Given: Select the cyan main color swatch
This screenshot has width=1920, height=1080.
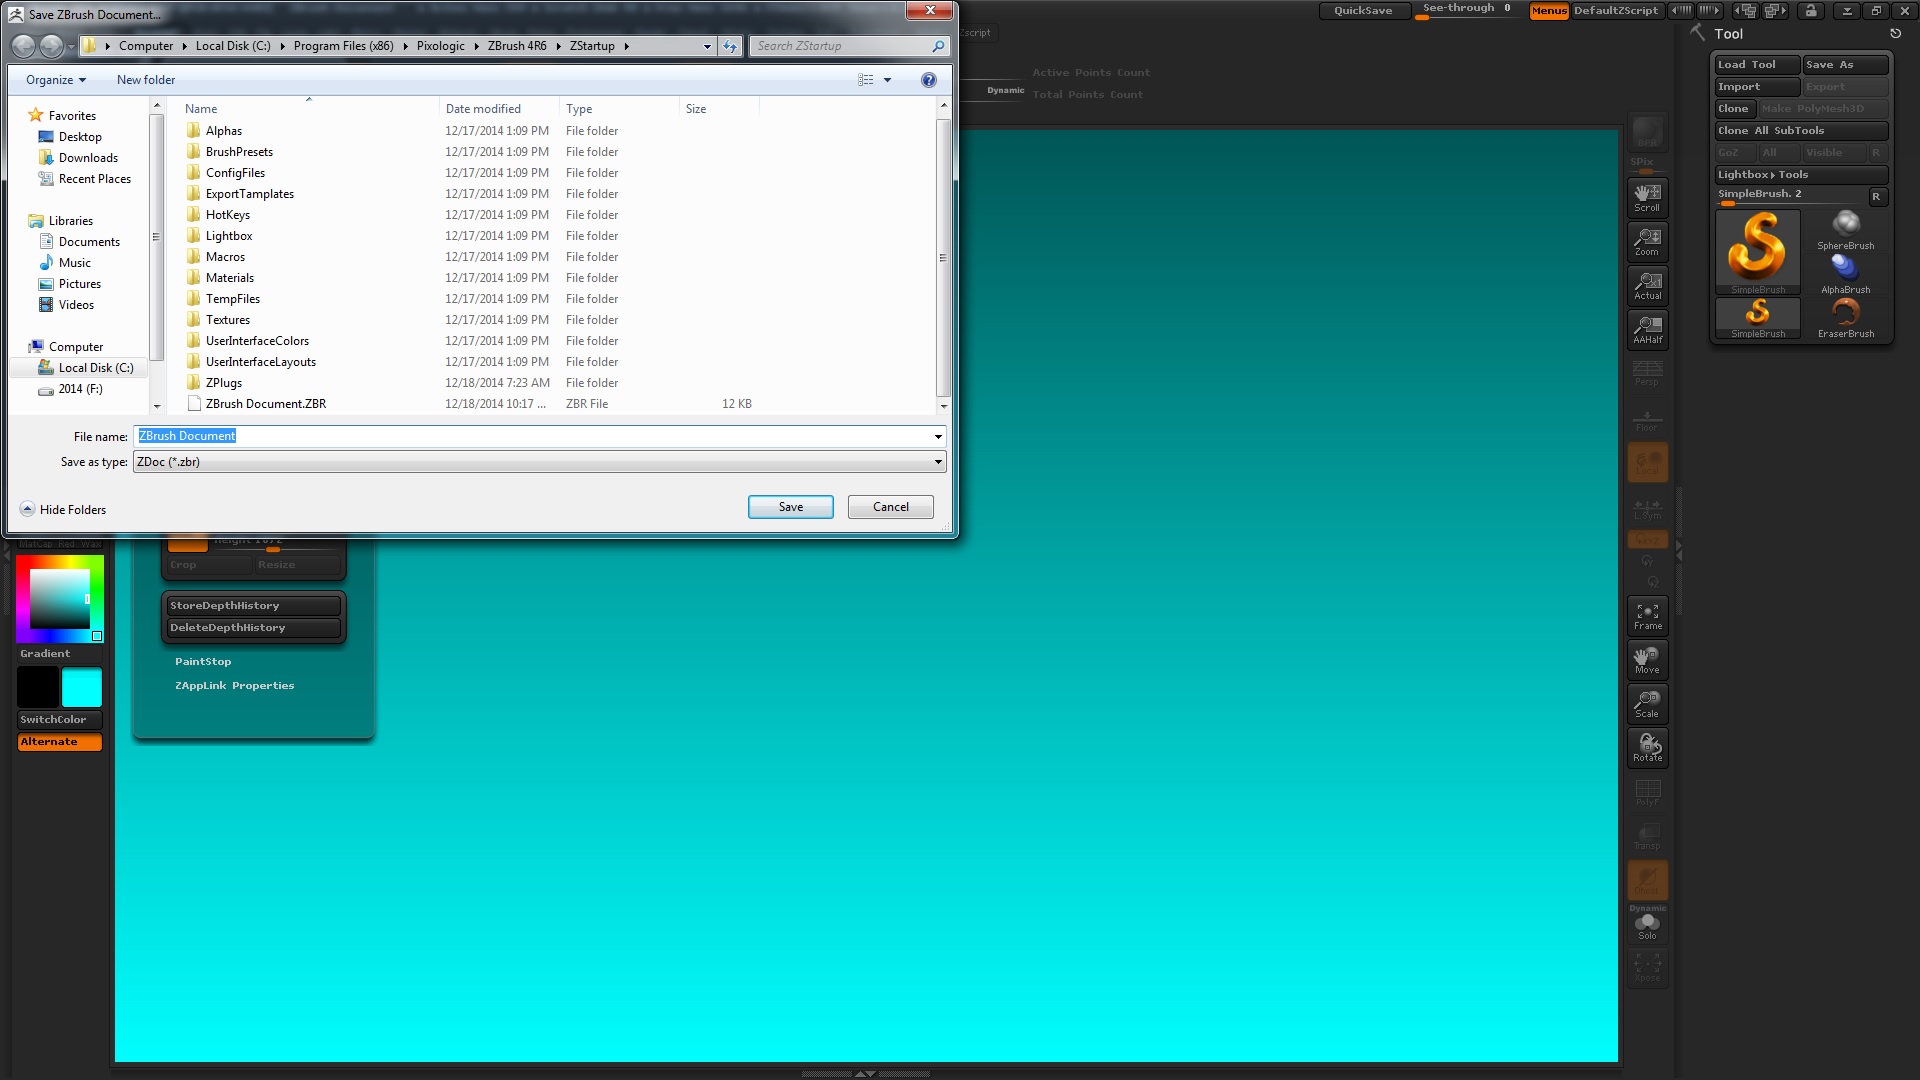Looking at the screenshot, I should (82, 688).
